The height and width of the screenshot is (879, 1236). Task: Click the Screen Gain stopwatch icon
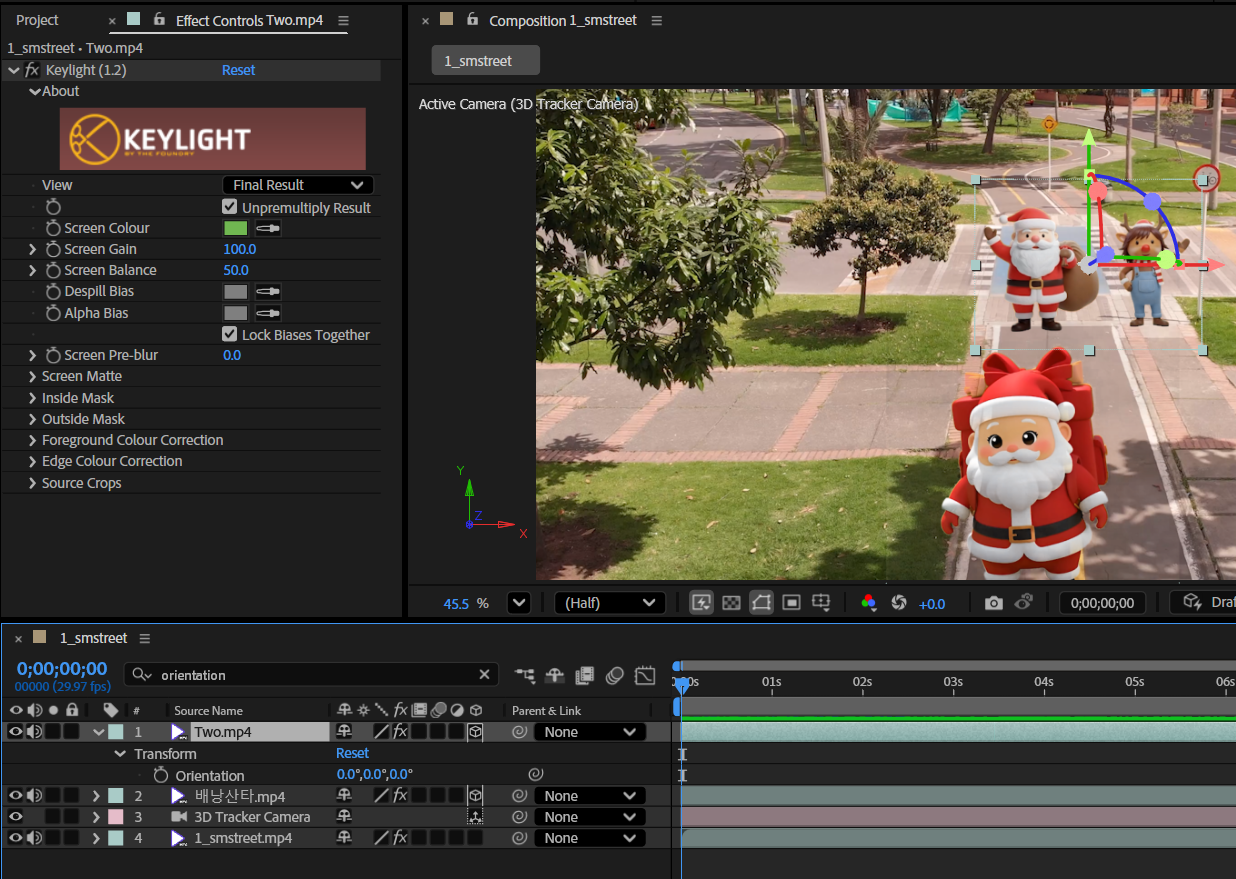[53, 249]
